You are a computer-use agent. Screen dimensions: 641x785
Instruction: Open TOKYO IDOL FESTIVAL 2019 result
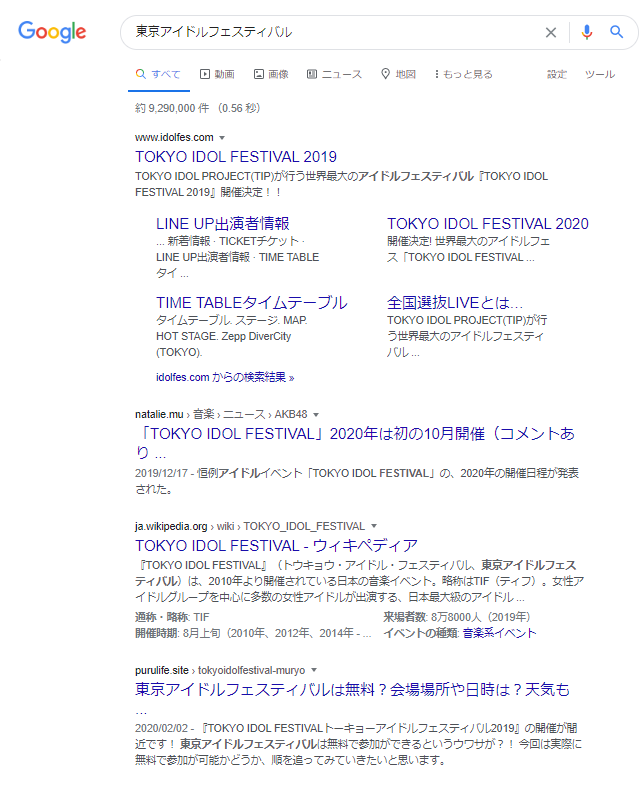pyautogui.click(x=236, y=157)
